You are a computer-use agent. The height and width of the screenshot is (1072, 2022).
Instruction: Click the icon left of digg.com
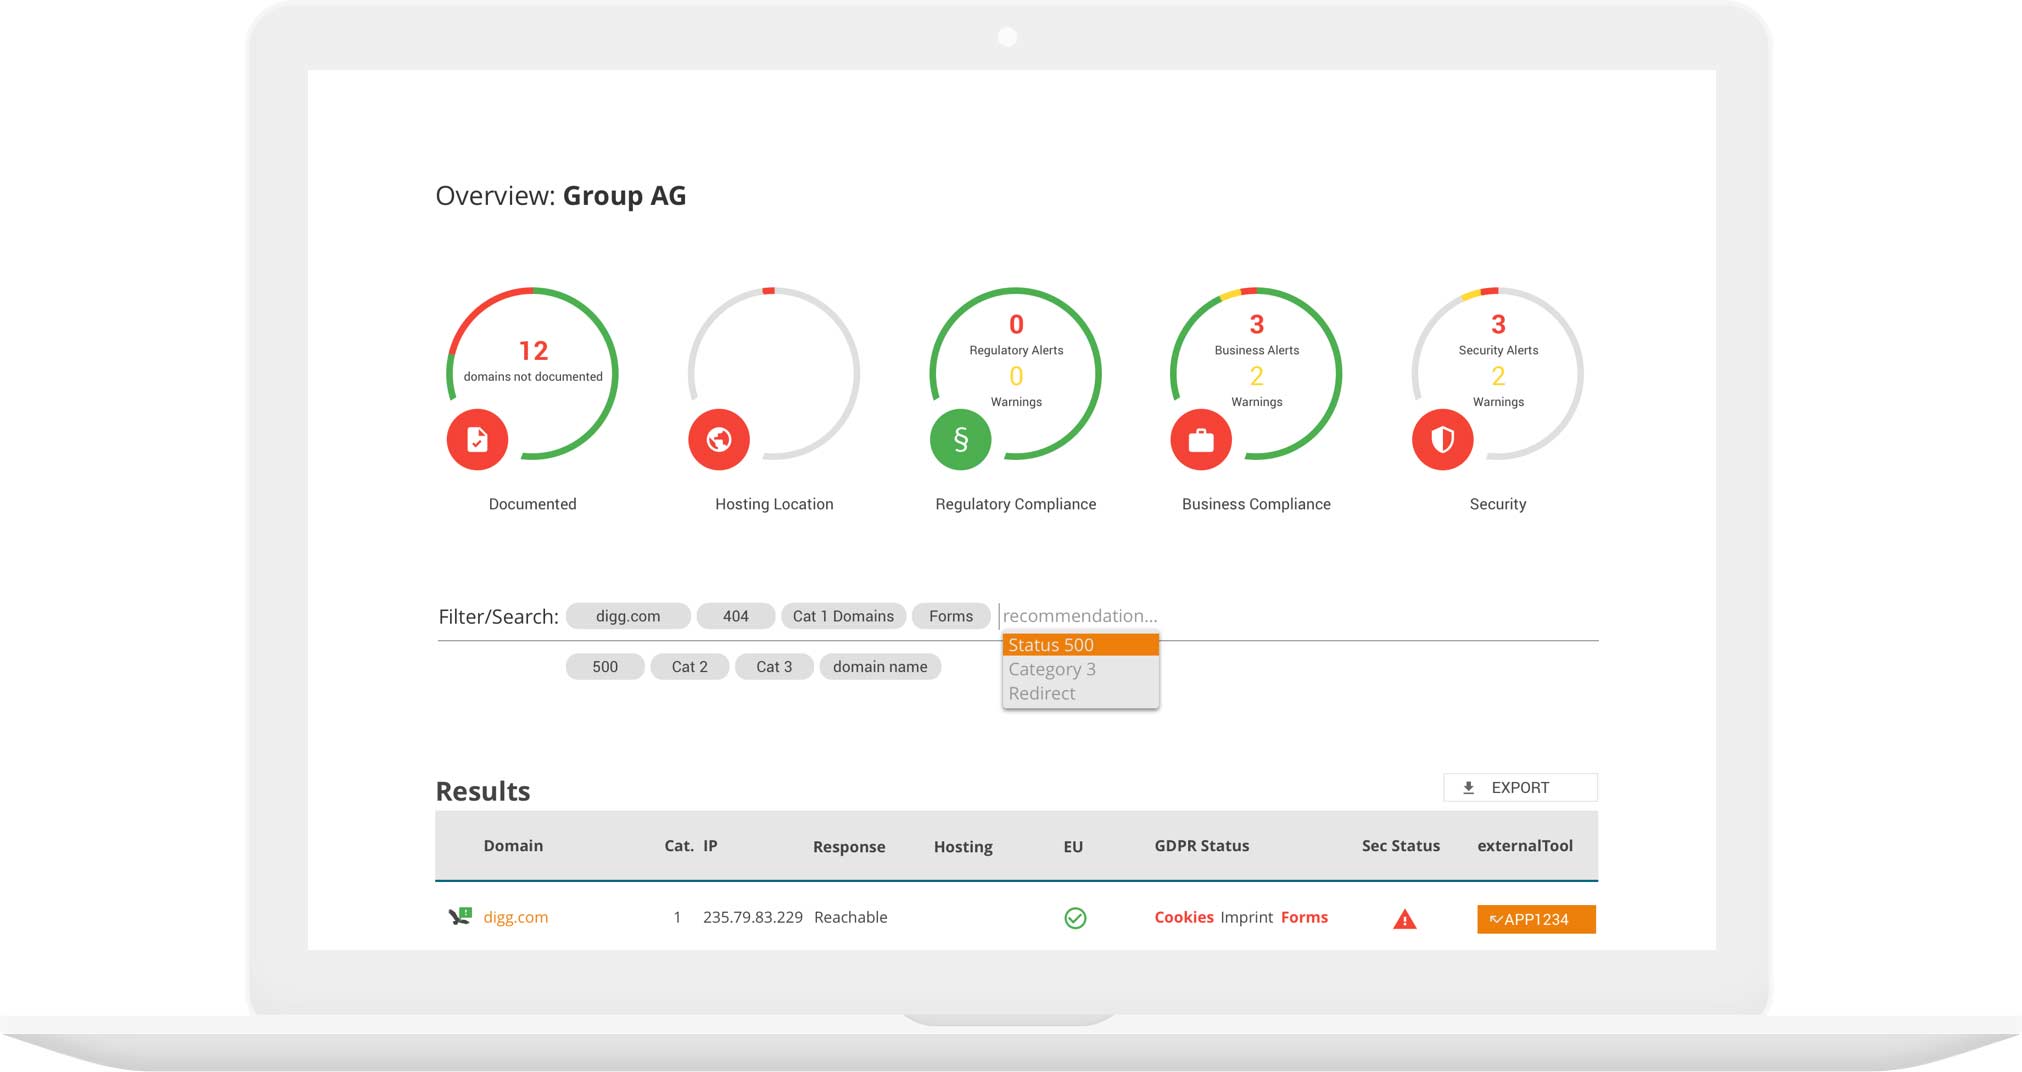click(460, 916)
